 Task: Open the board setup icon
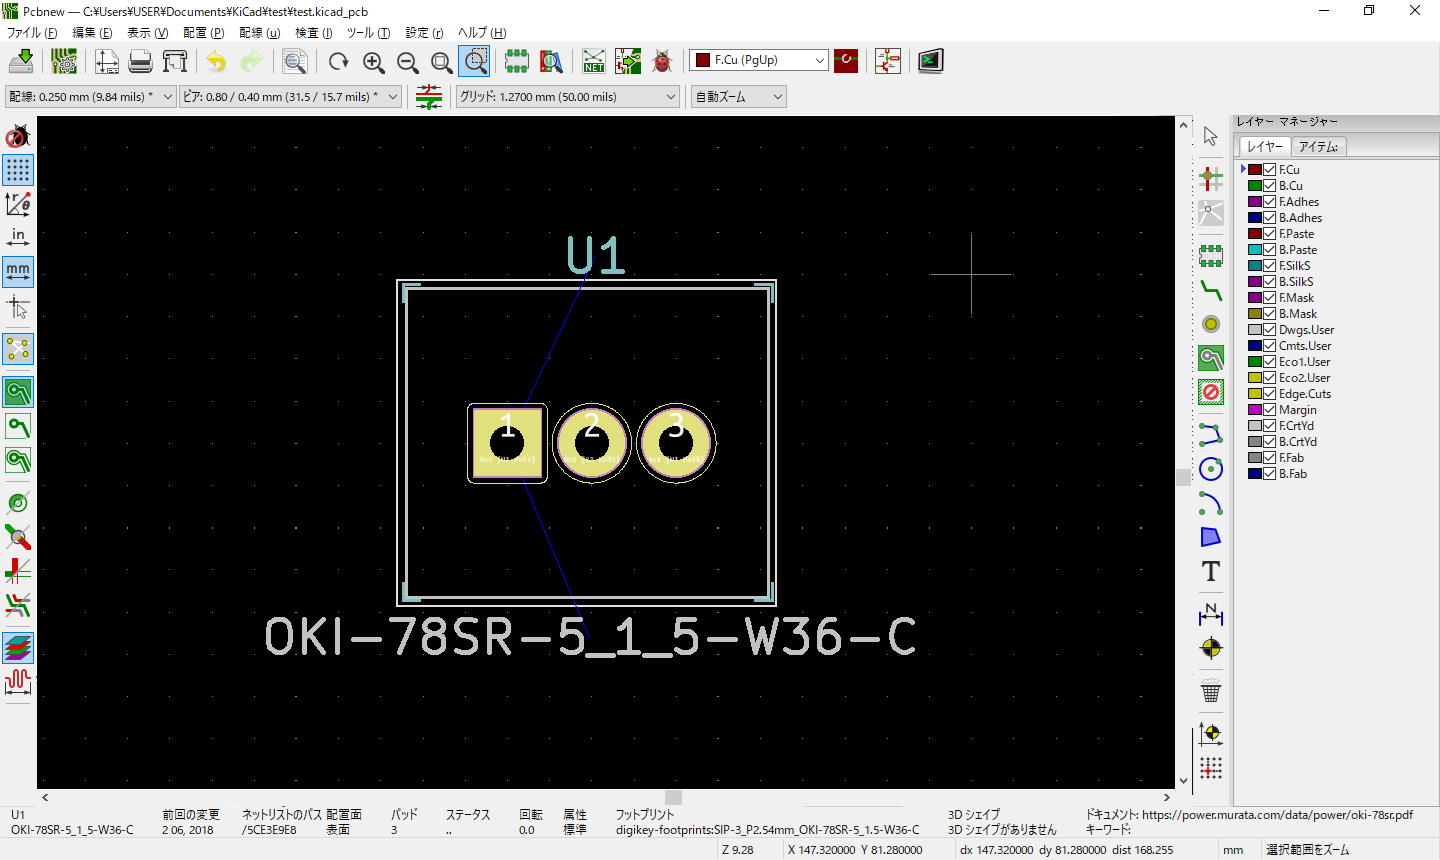coord(64,61)
